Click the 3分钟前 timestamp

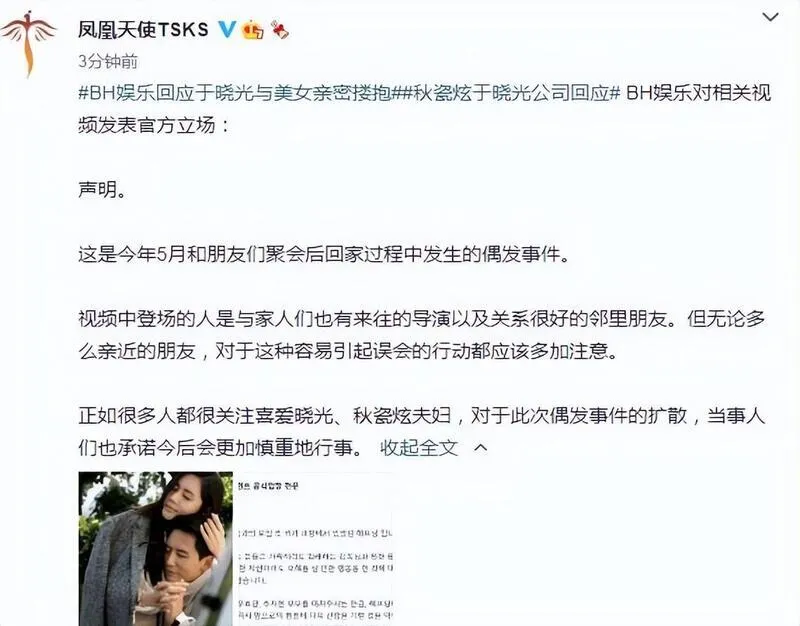pyautogui.click(x=108, y=62)
